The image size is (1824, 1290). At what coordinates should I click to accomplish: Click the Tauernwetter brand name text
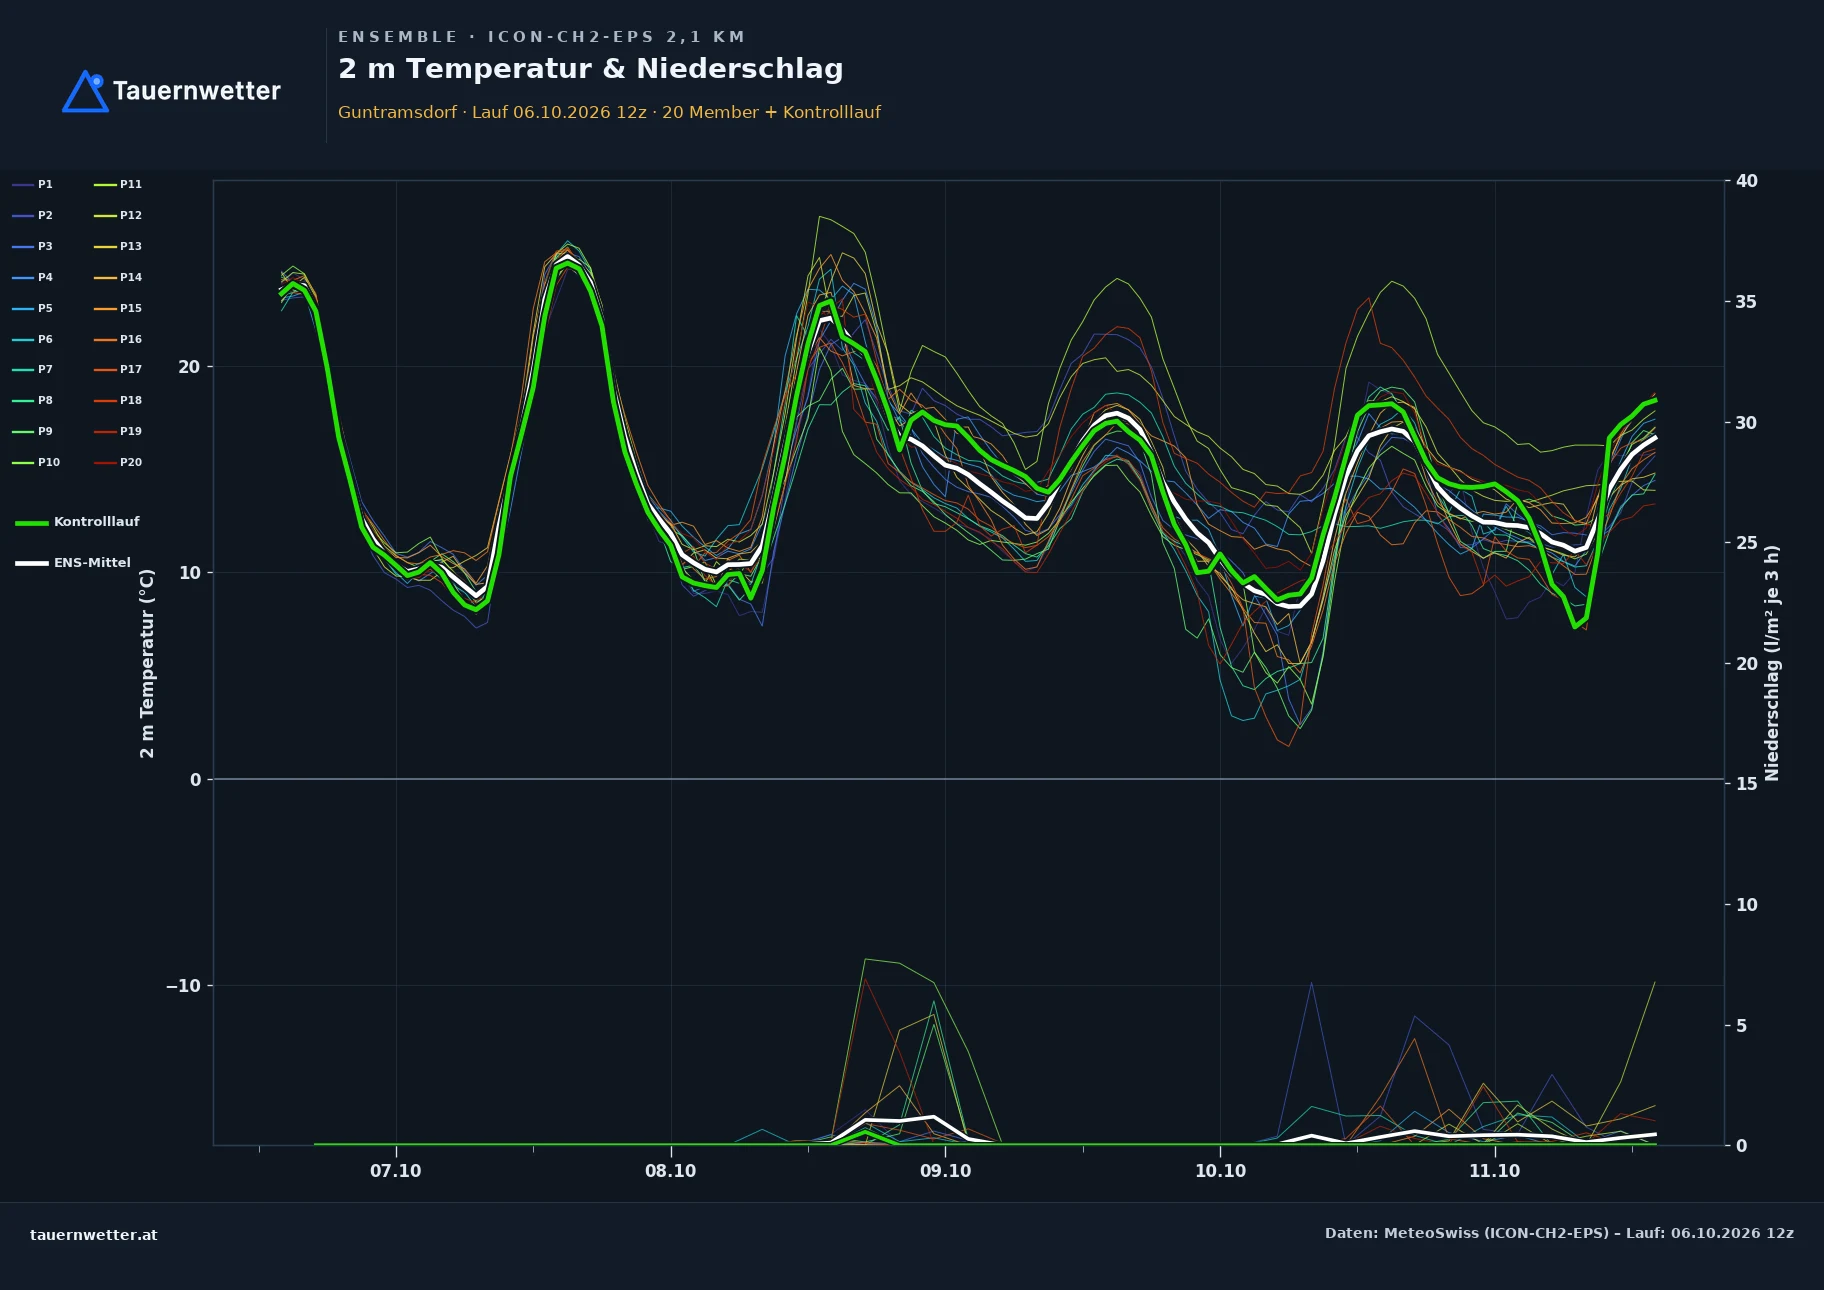(197, 91)
